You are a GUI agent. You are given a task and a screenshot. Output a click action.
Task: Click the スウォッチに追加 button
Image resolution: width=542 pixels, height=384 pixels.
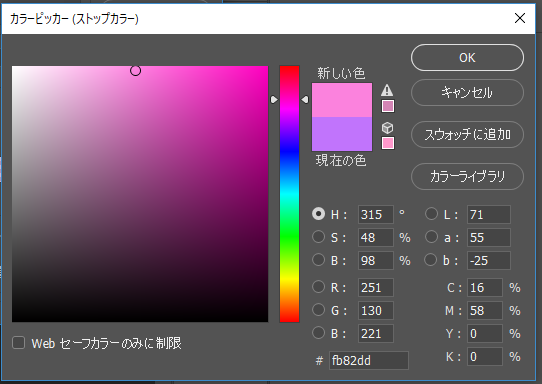pyautogui.click(x=467, y=134)
